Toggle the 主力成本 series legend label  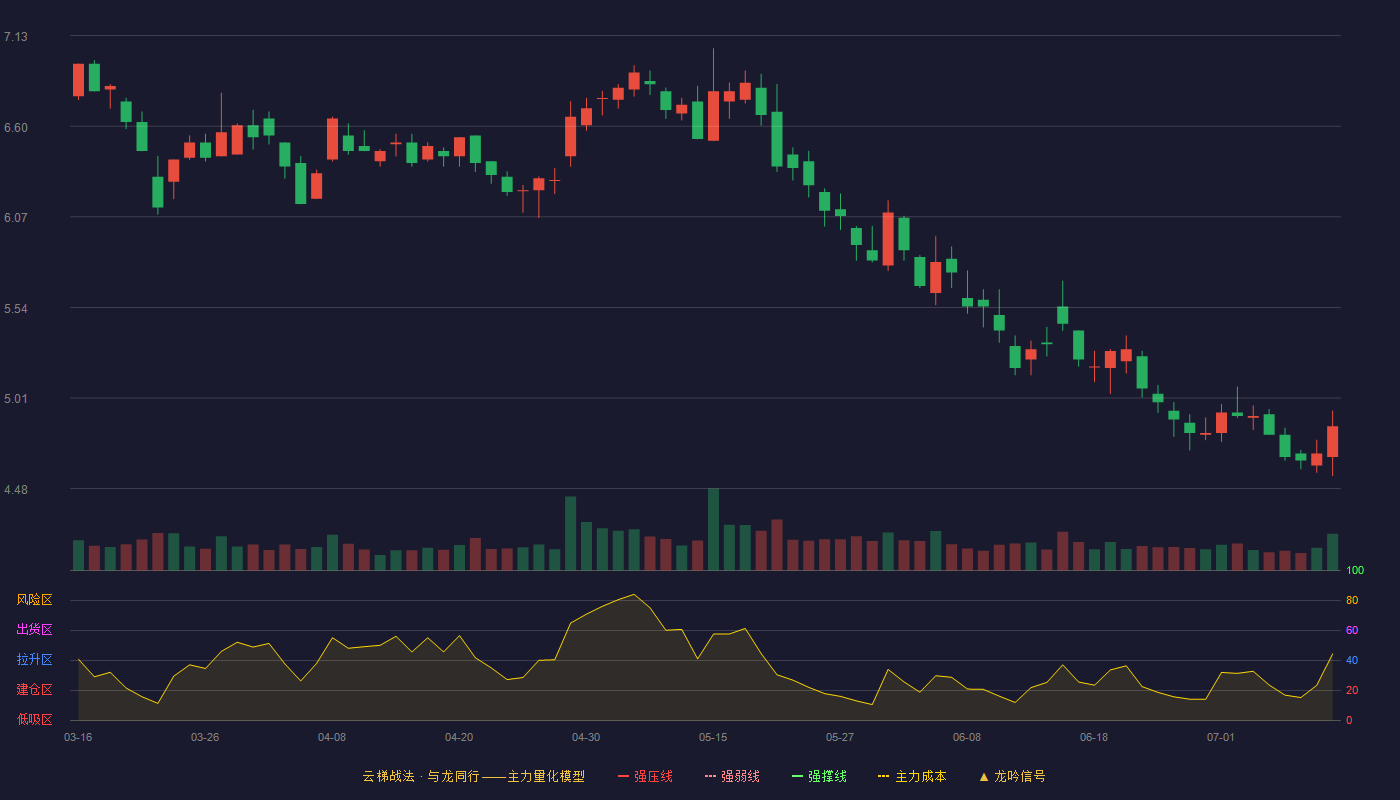pyautogui.click(x=921, y=776)
